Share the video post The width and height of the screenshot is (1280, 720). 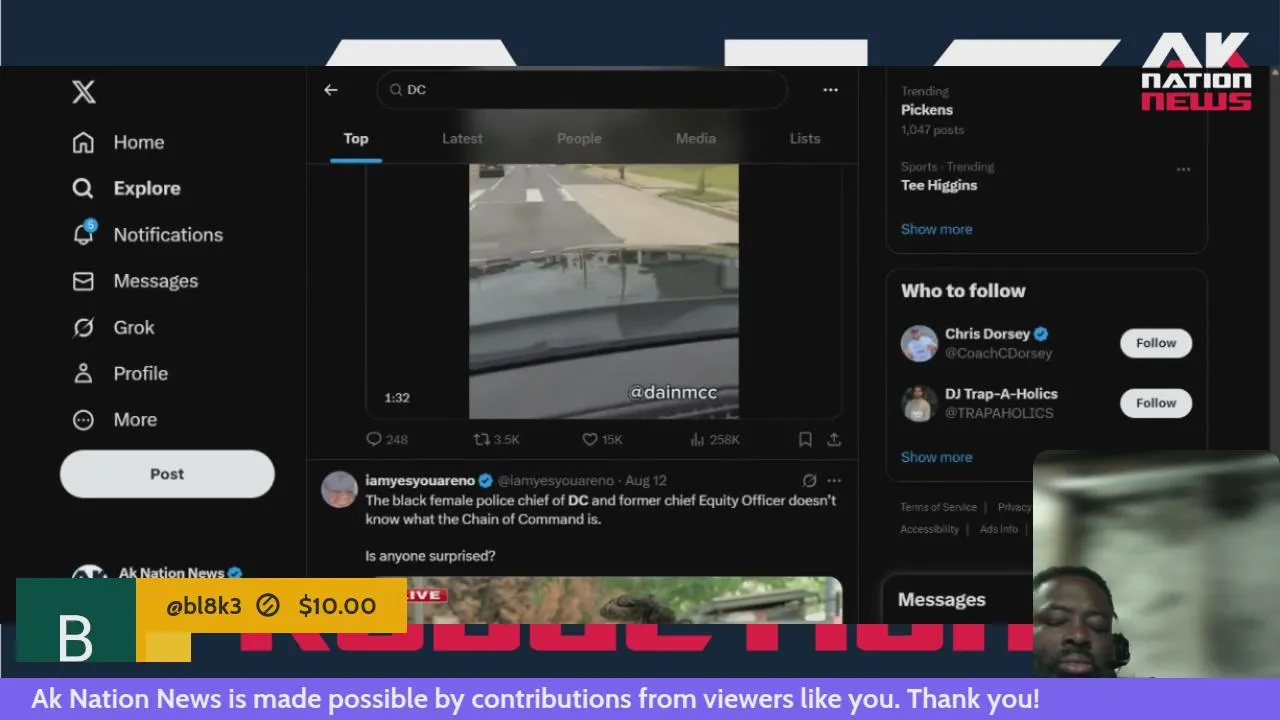834,439
